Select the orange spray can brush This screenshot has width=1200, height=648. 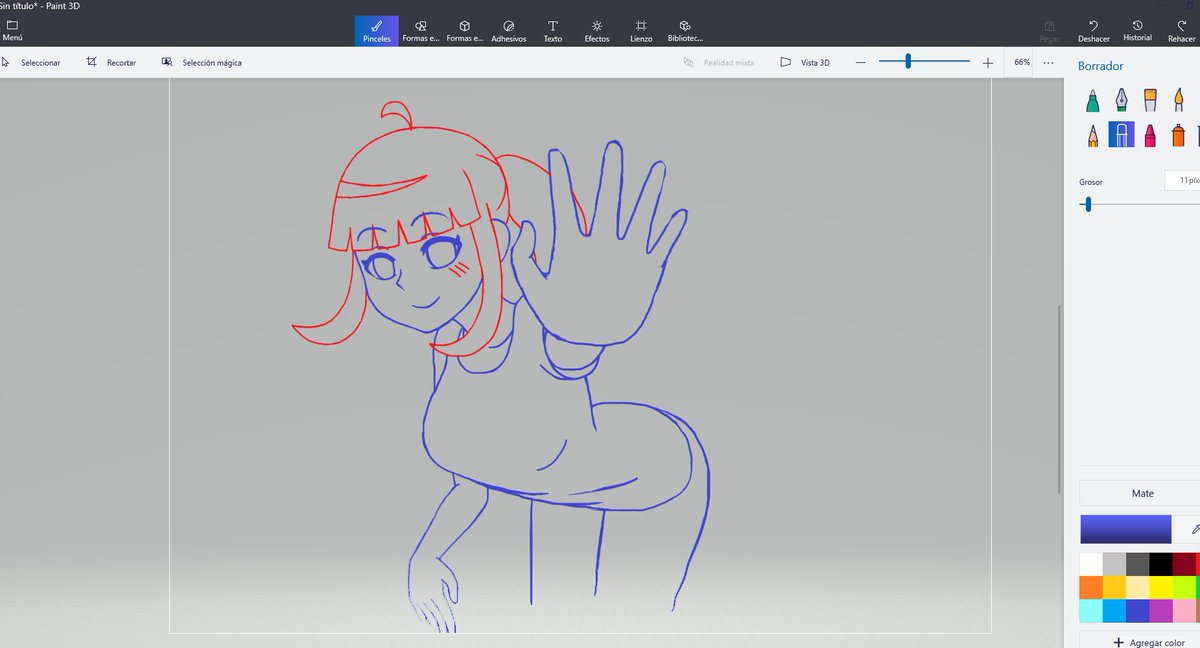pyautogui.click(x=1178, y=135)
